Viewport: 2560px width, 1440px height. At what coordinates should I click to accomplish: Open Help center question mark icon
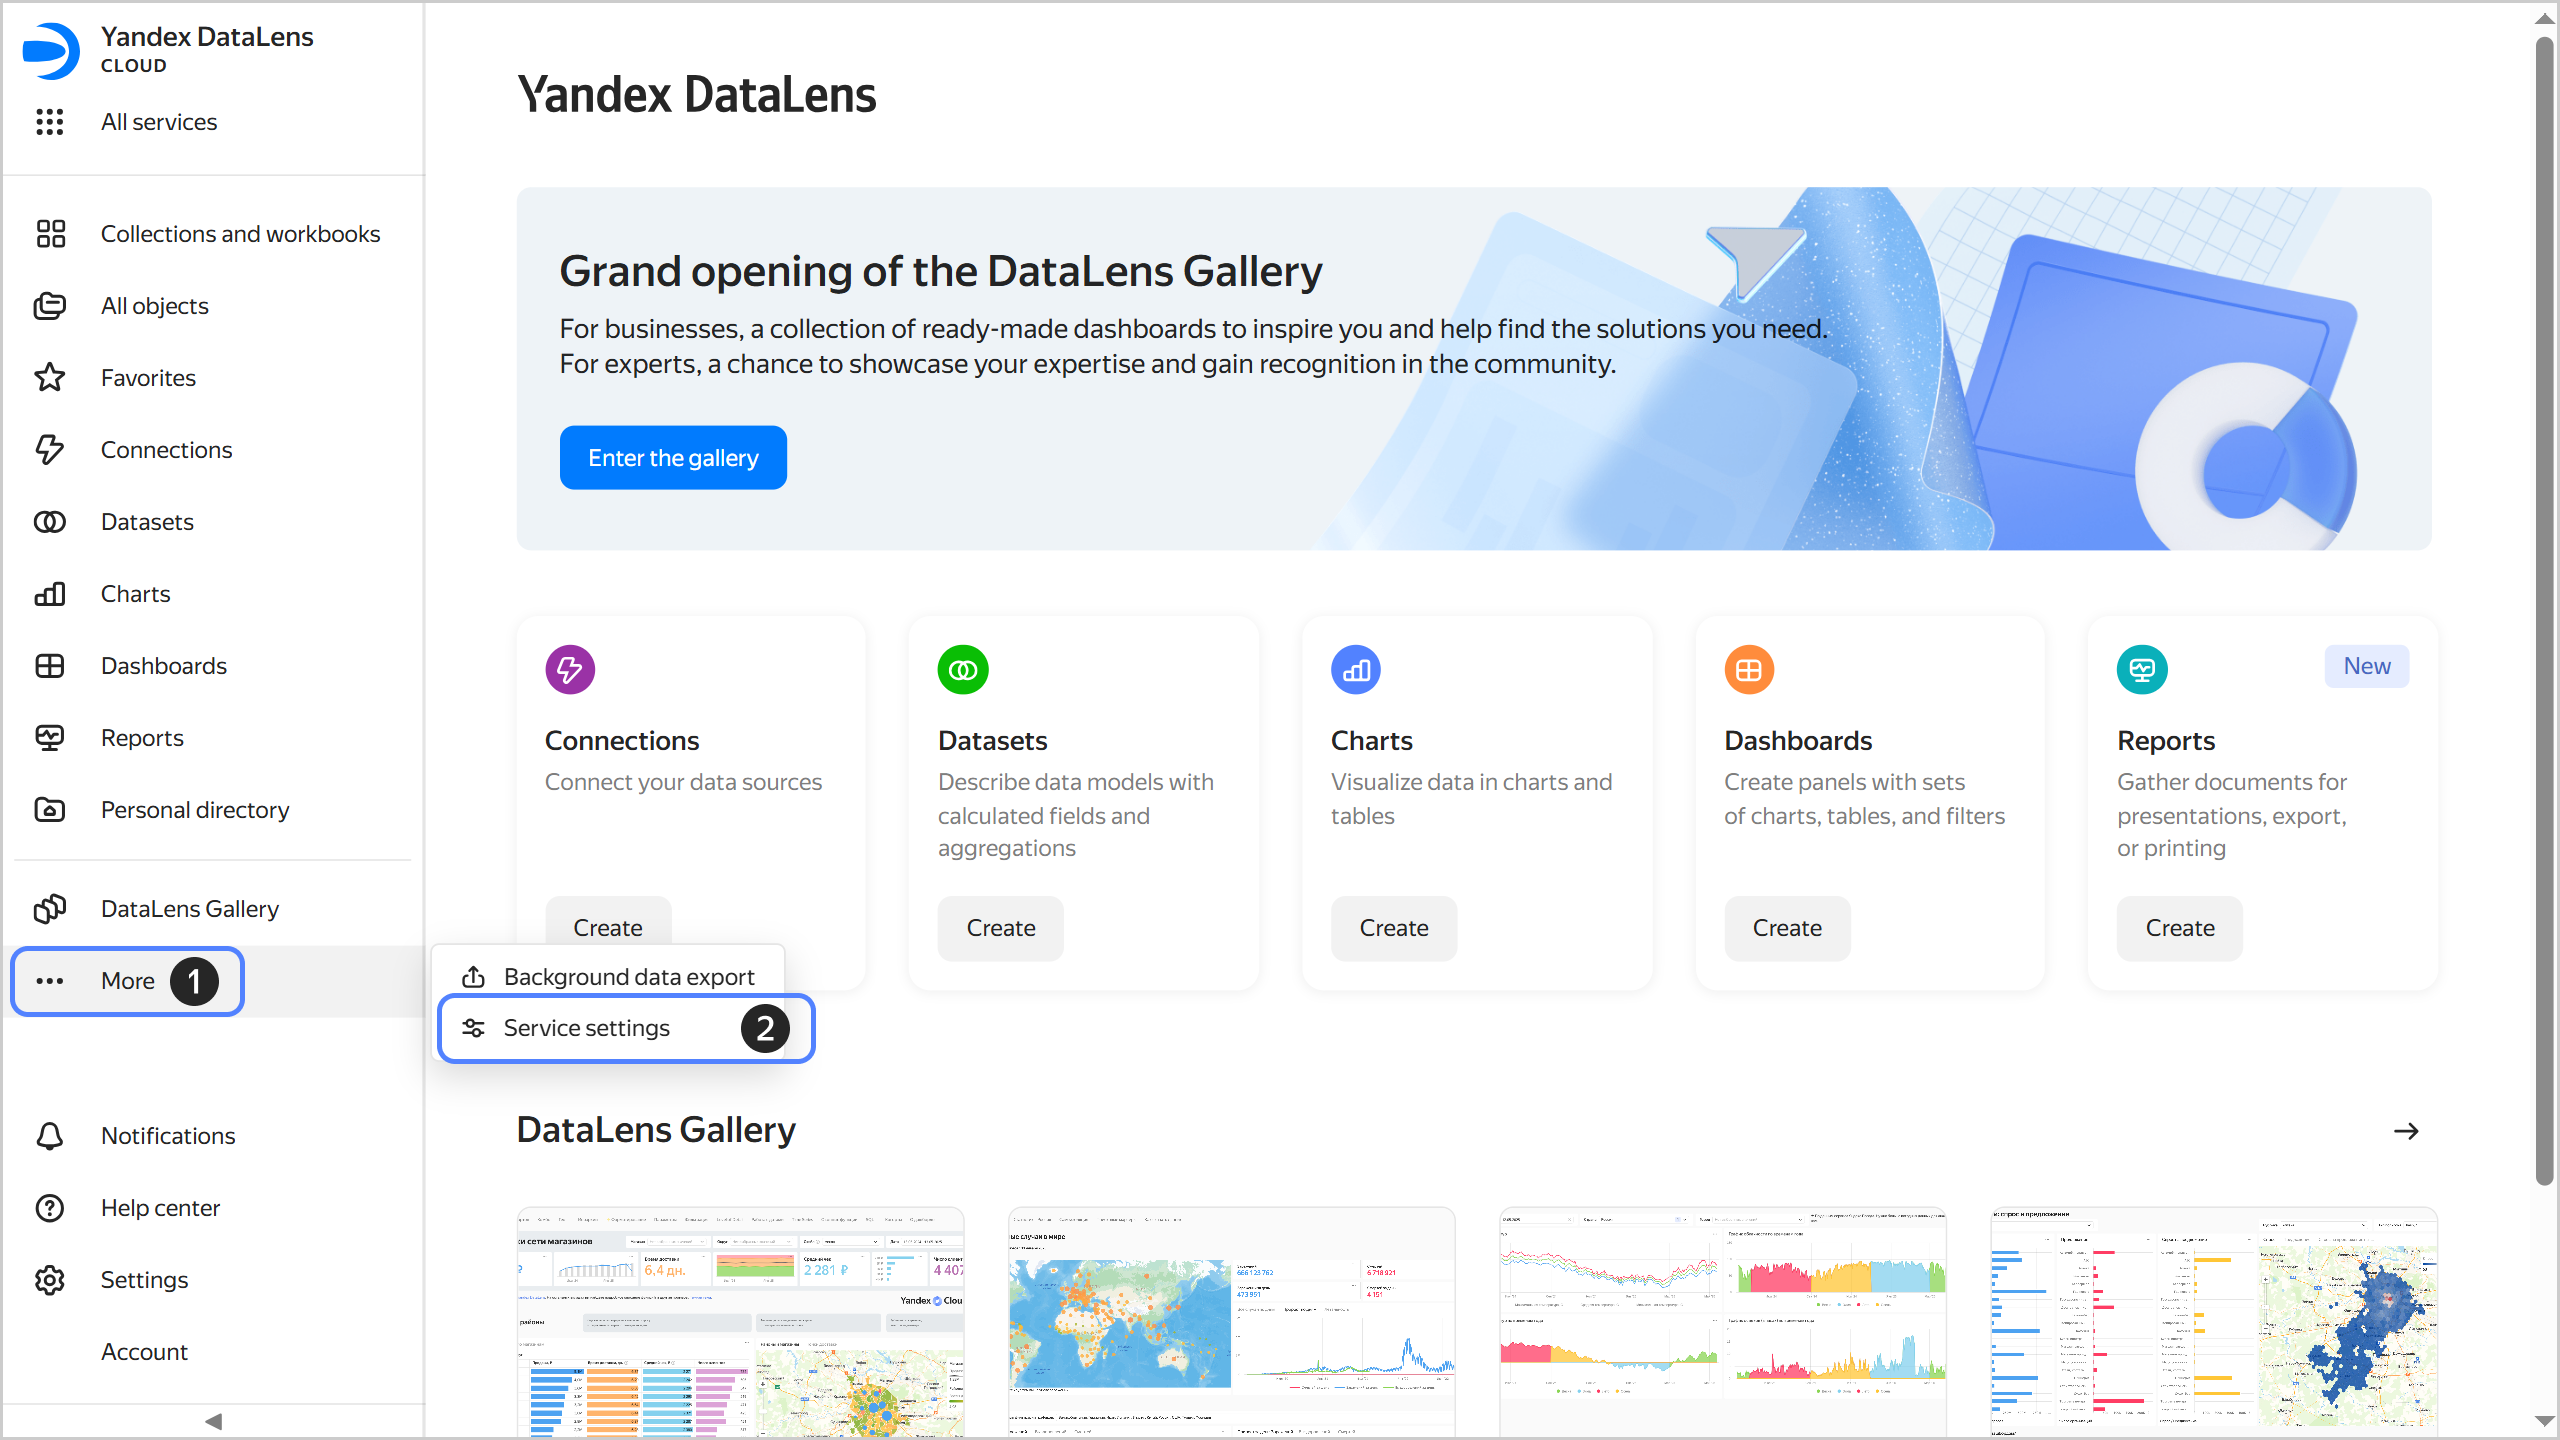click(x=50, y=1208)
